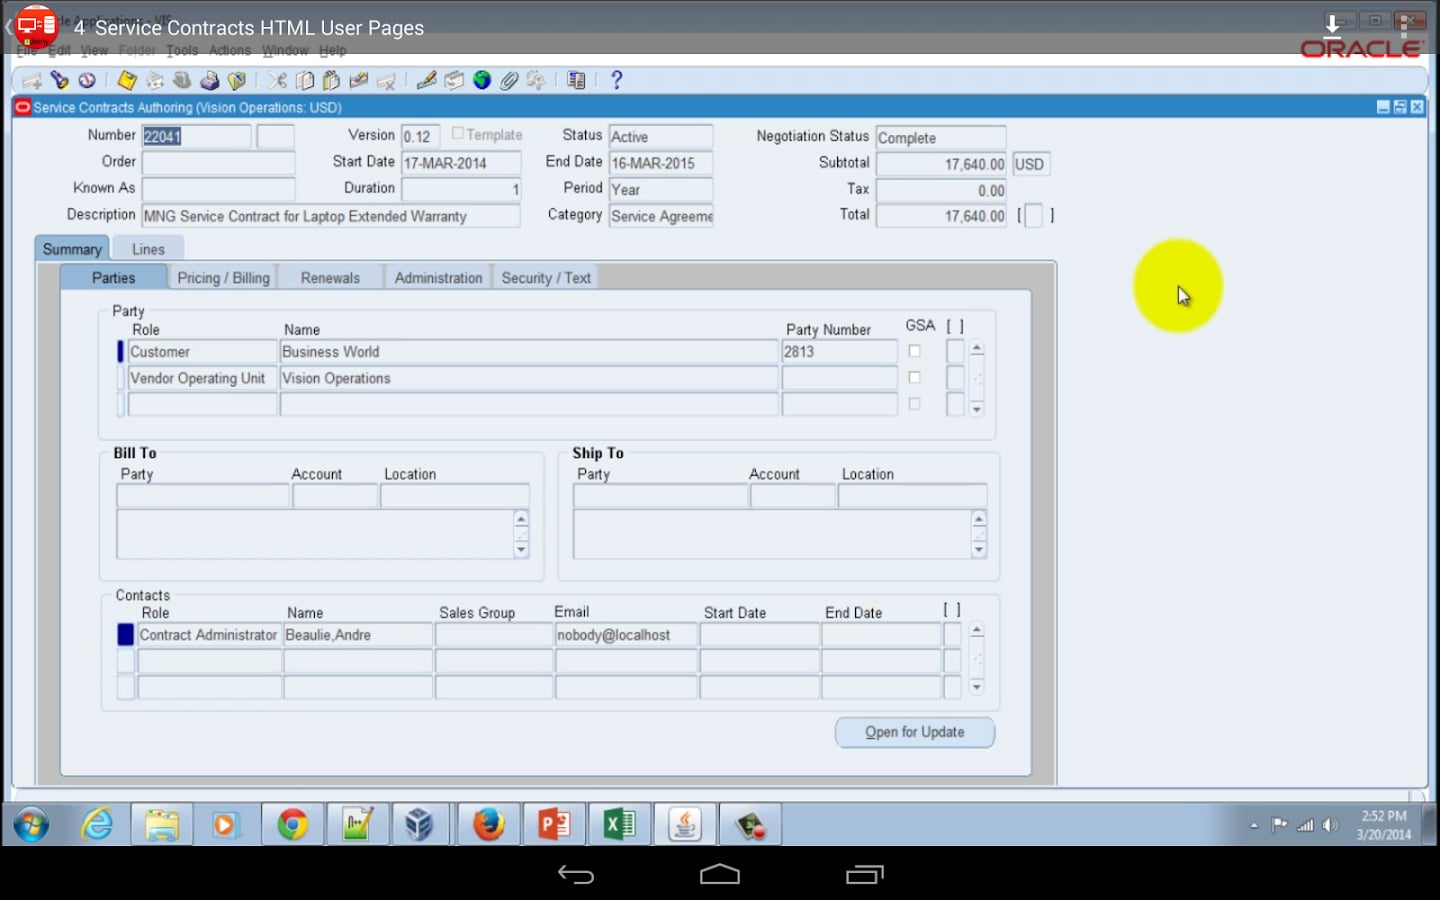Click the New record toolbar icon

(33, 81)
